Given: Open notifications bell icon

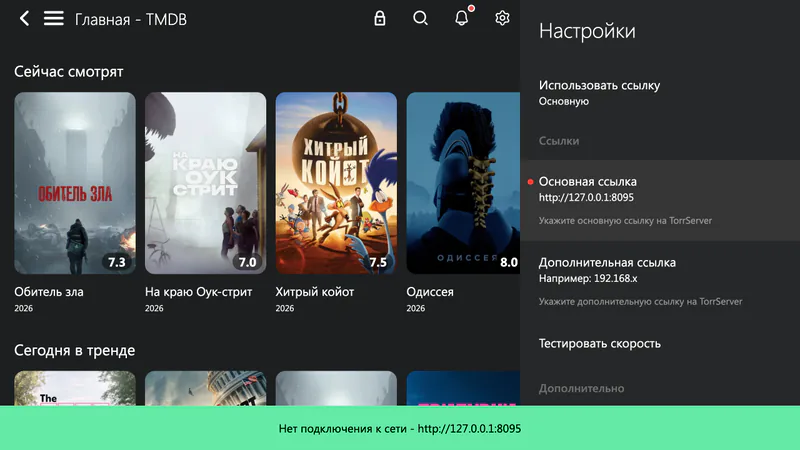Looking at the screenshot, I should click(x=462, y=18).
